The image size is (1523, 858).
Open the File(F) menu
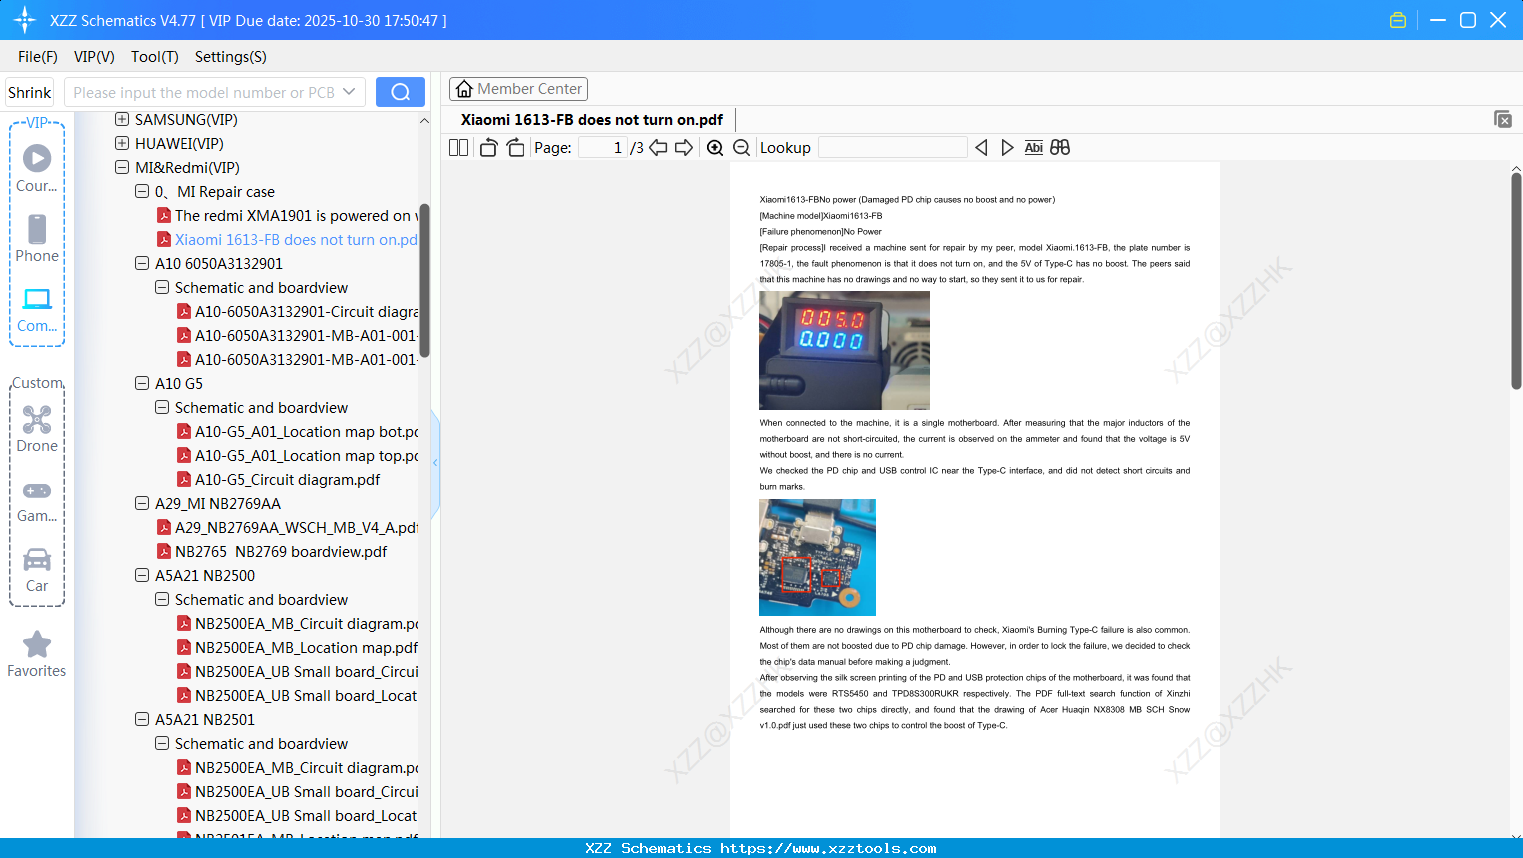pos(38,57)
